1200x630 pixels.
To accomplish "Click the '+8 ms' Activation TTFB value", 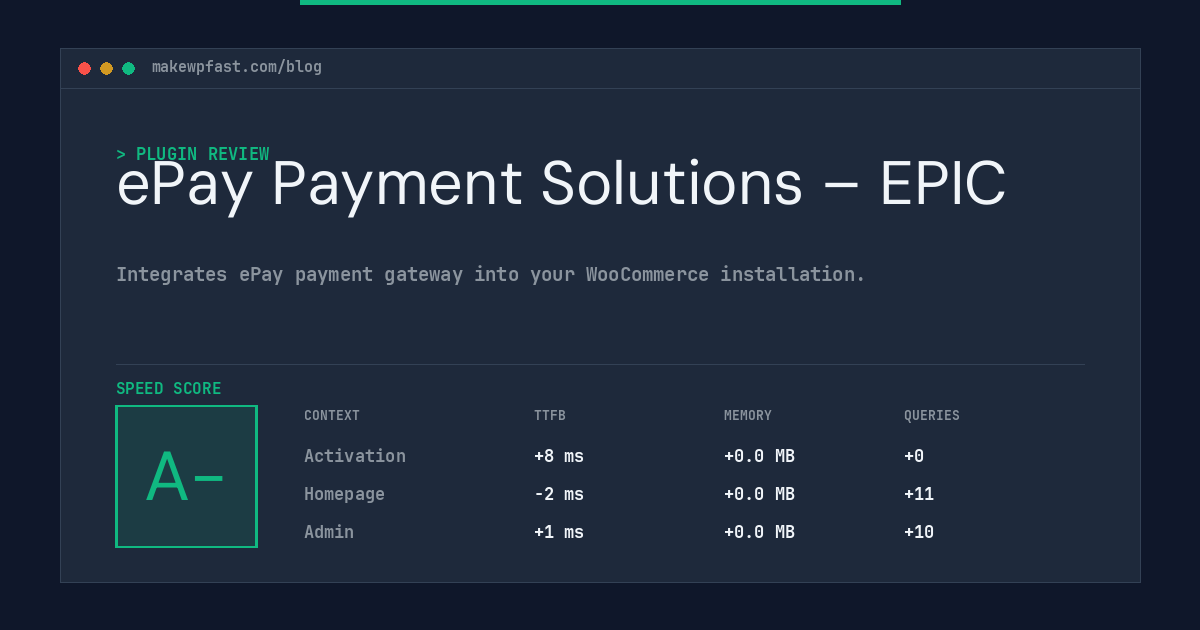I will coord(559,456).
